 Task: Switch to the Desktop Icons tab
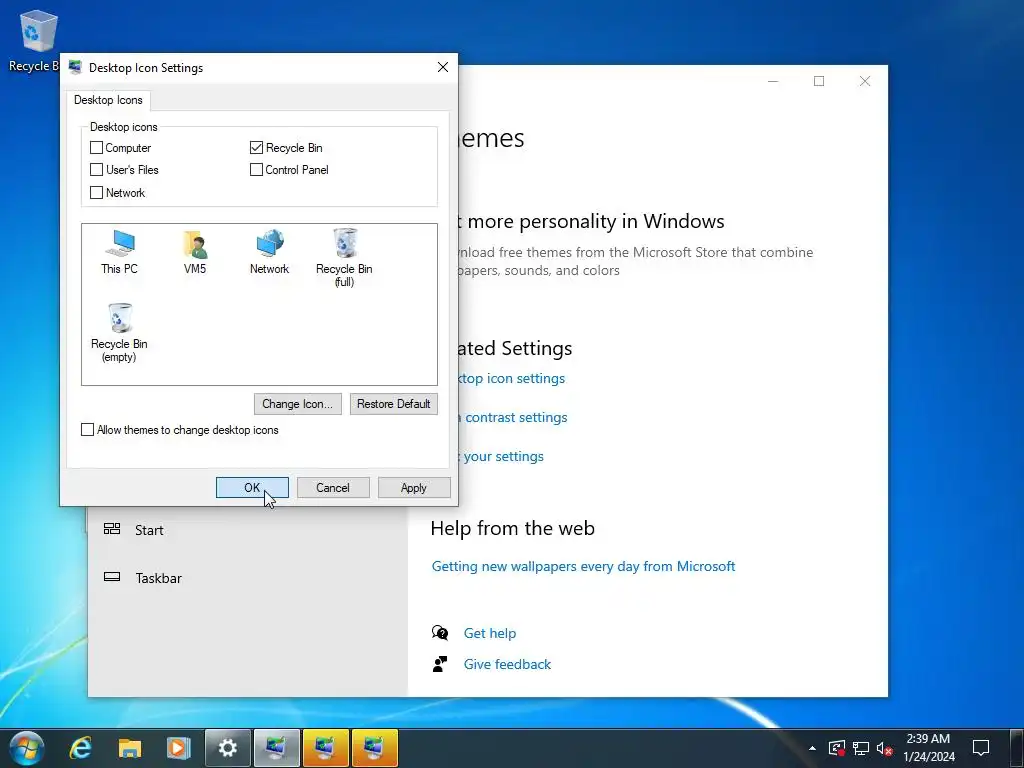108,100
